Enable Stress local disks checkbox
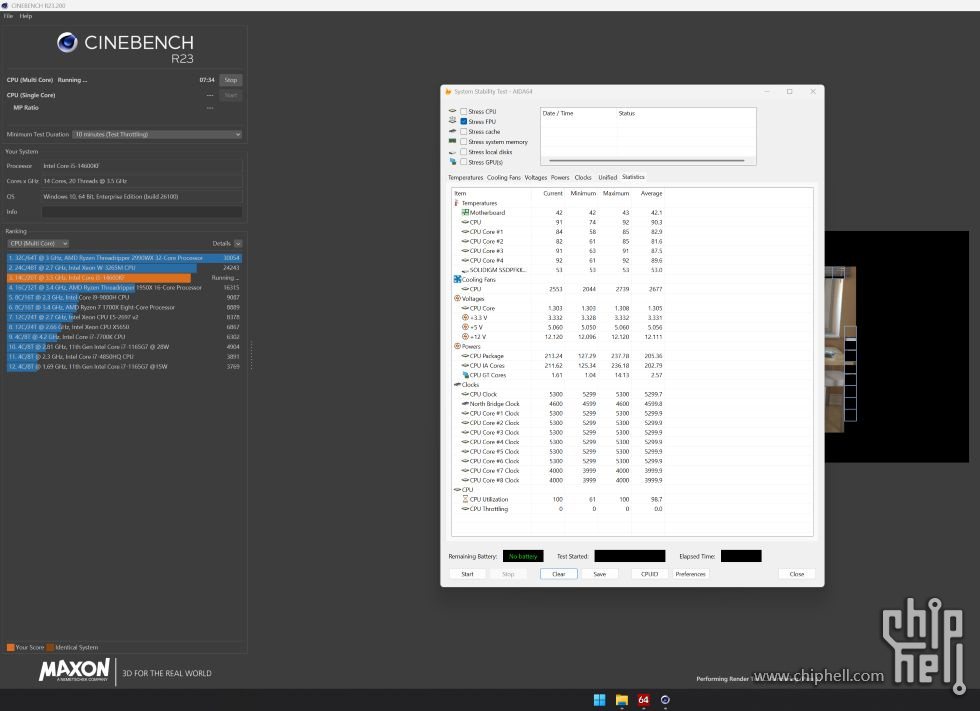 [x=464, y=152]
